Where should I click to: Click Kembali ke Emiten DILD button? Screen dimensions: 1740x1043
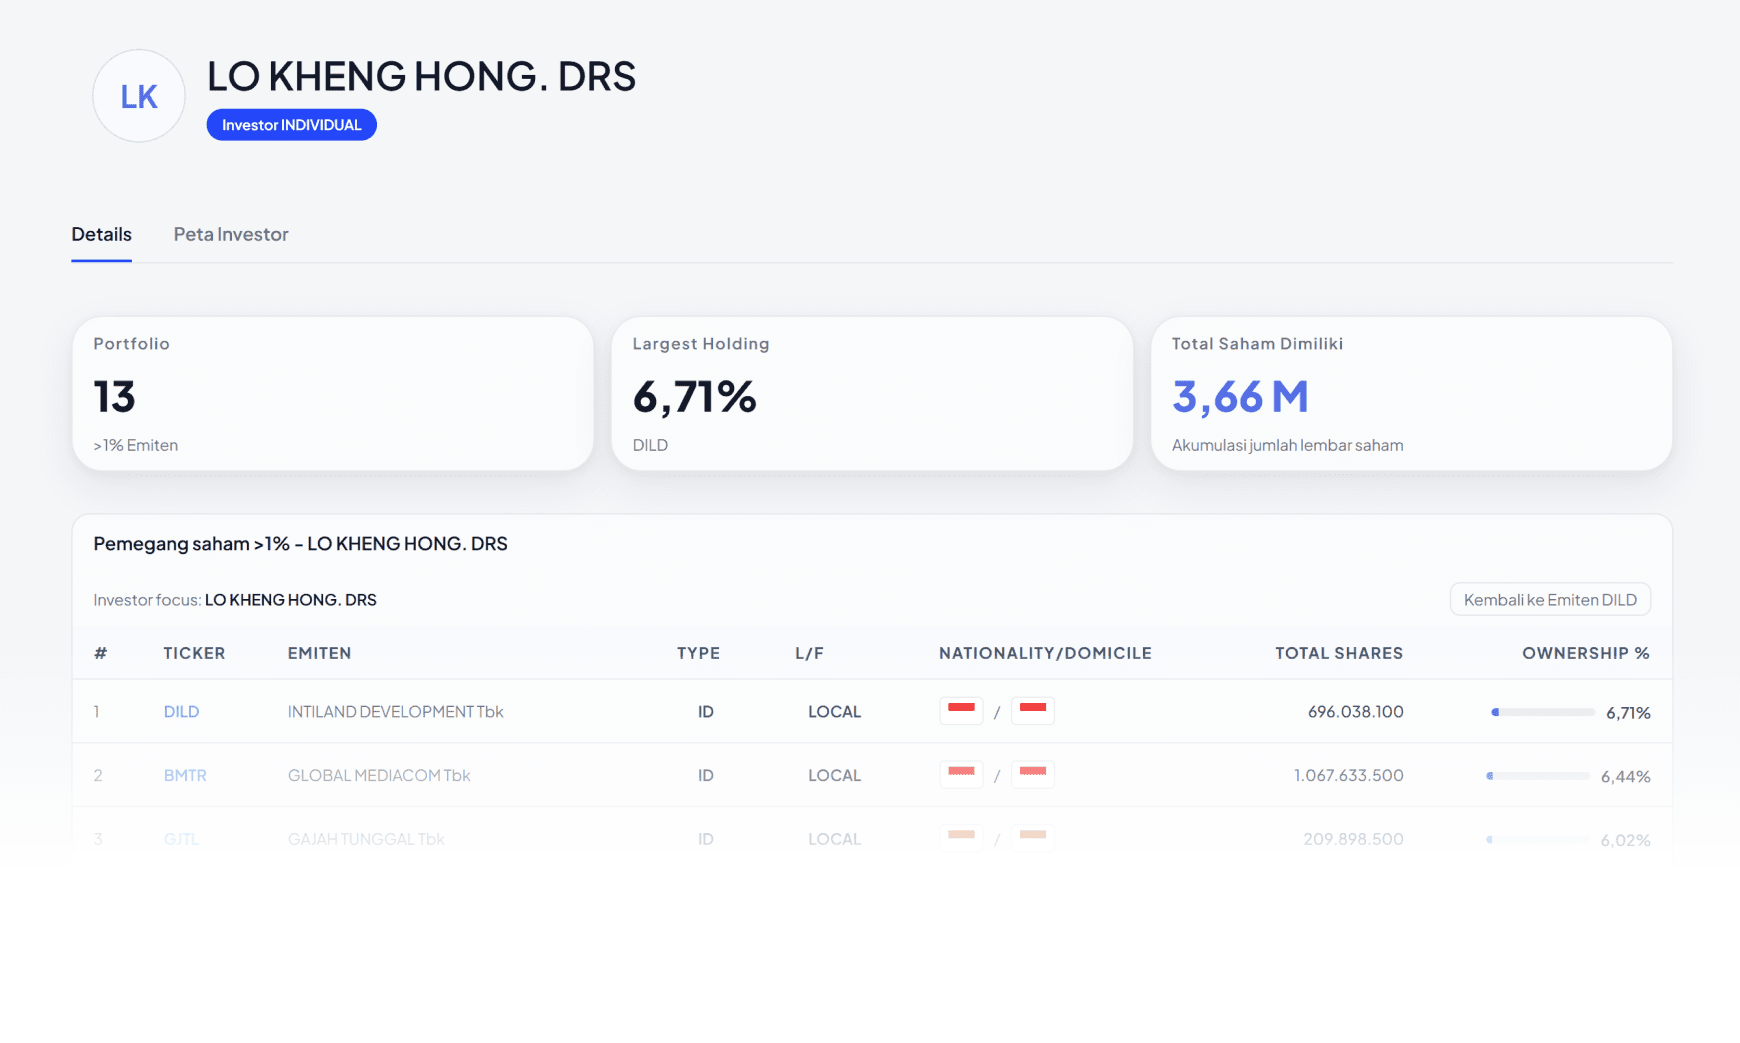1550,600
